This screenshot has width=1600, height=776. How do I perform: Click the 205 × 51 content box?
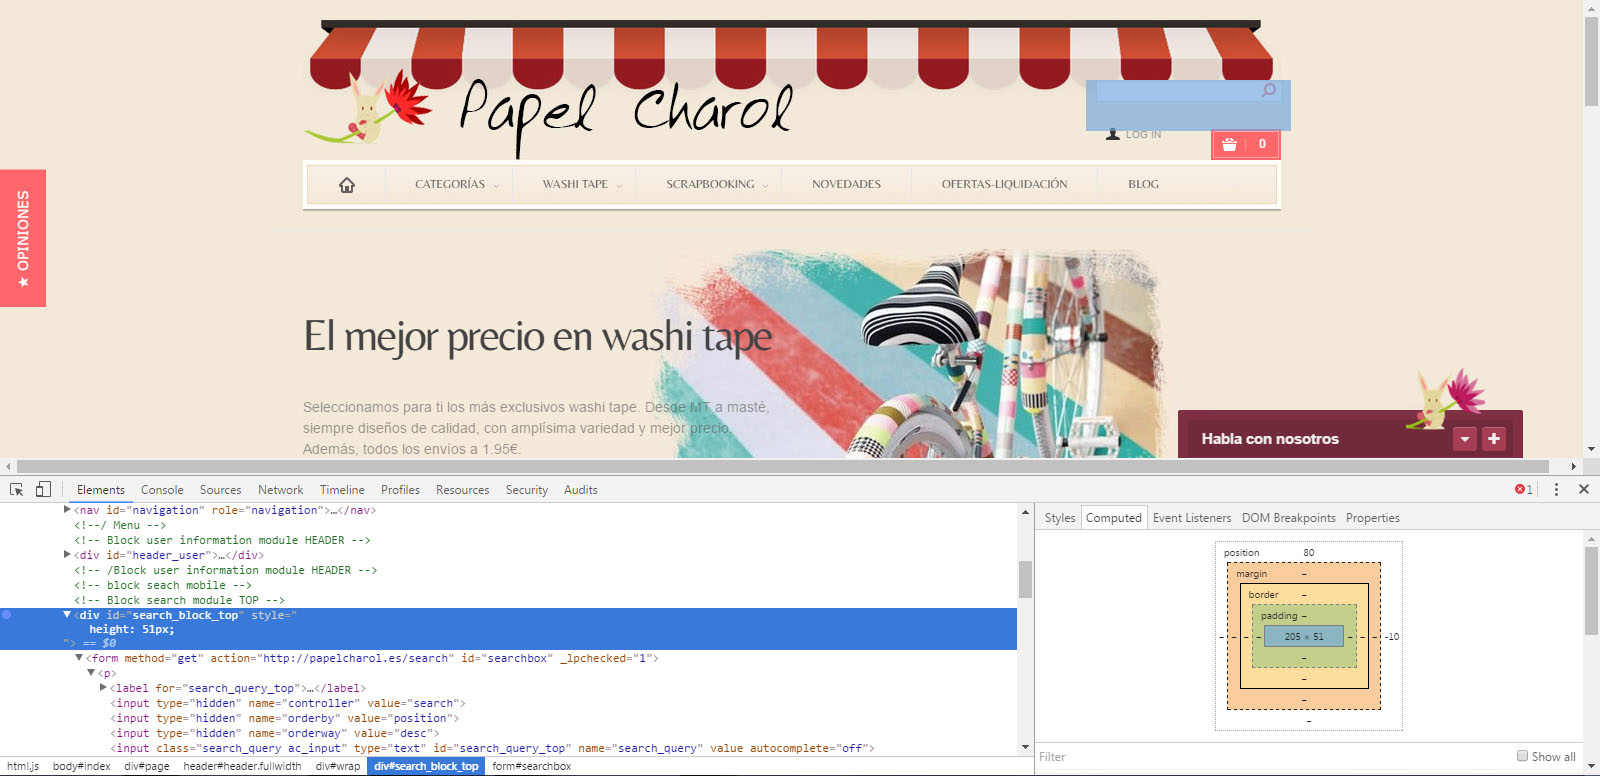[x=1304, y=636]
